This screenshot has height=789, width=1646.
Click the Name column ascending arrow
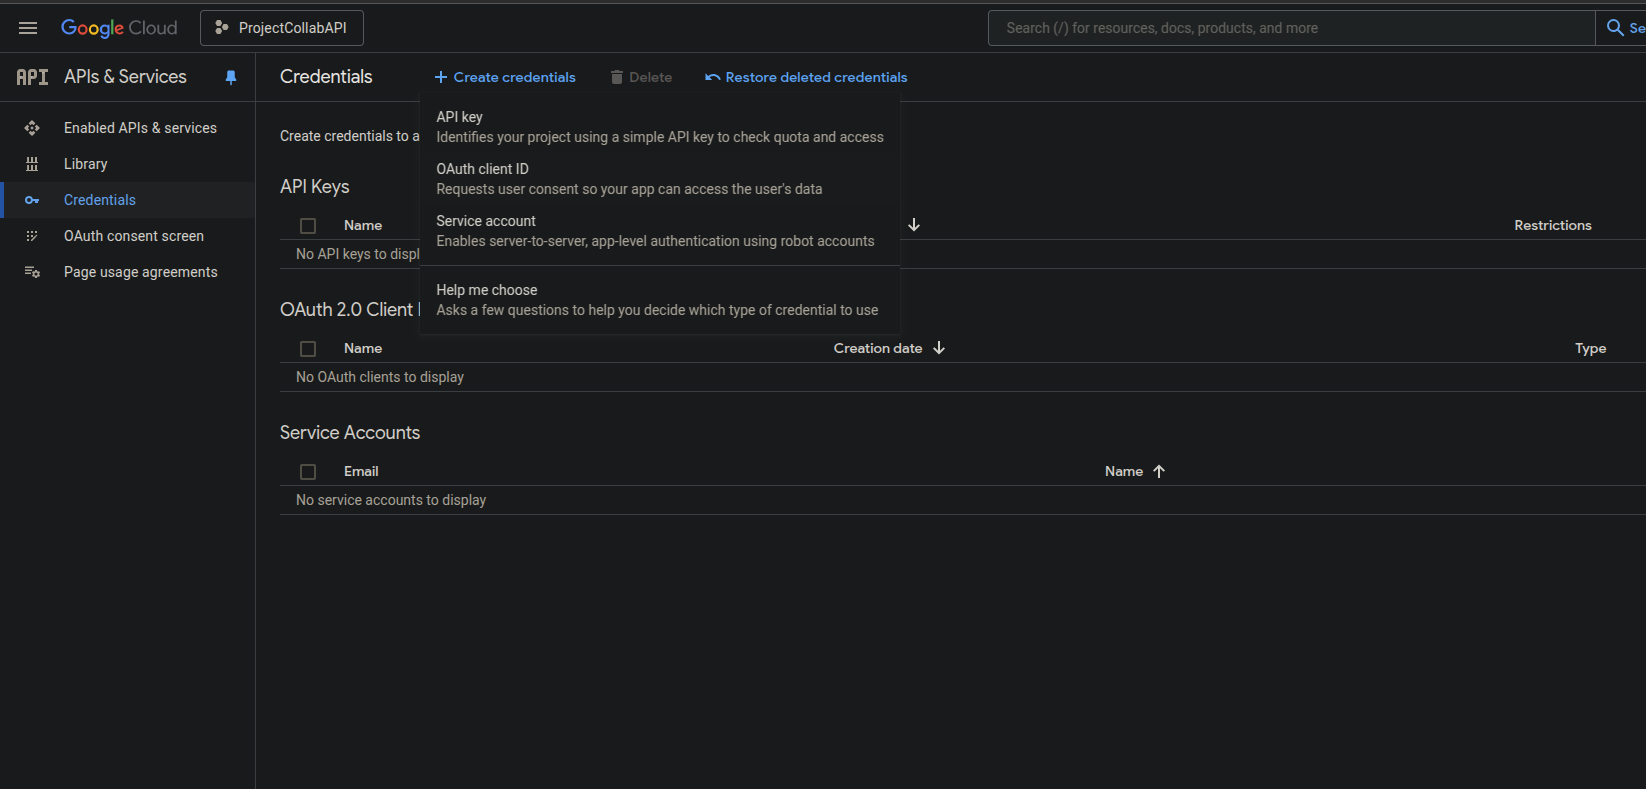tap(1159, 471)
